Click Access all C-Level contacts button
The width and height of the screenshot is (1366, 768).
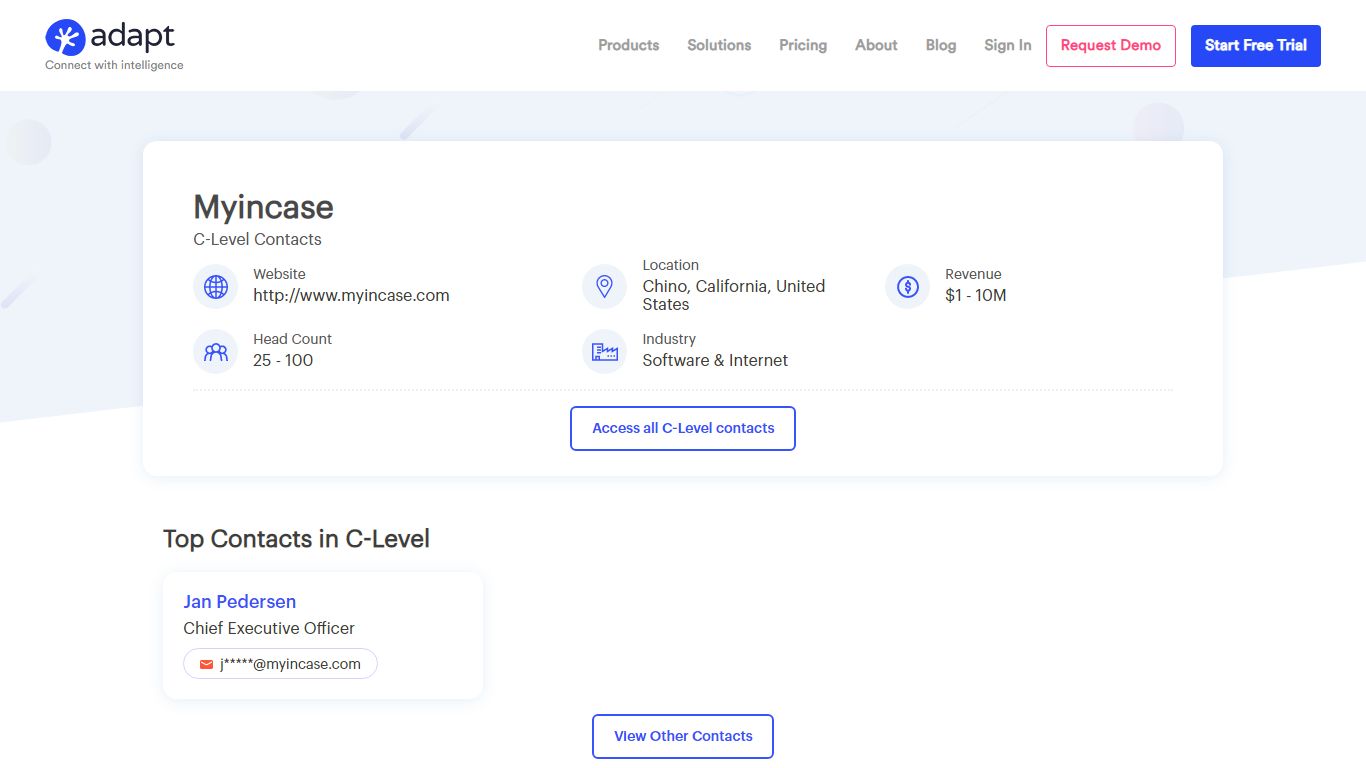click(x=683, y=428)
